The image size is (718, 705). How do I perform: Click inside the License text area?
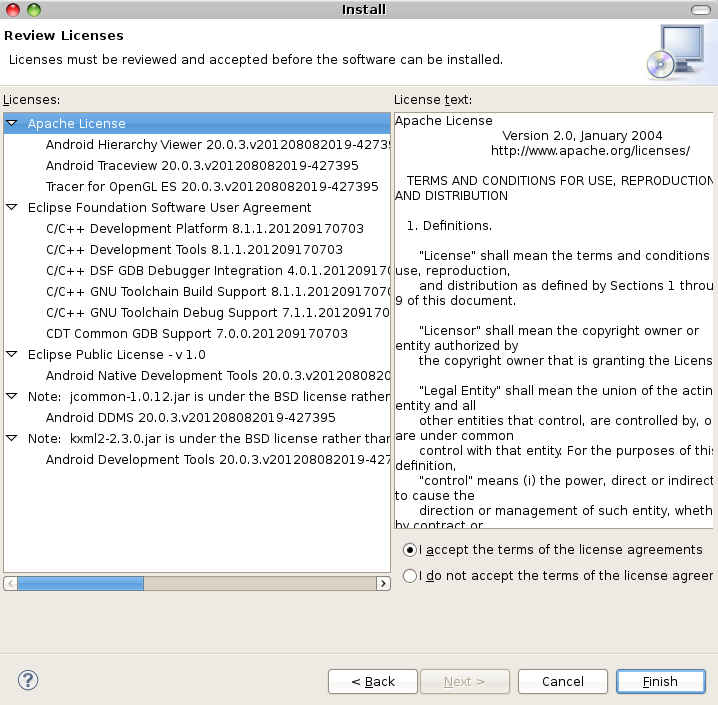click(x=554, y=320)
